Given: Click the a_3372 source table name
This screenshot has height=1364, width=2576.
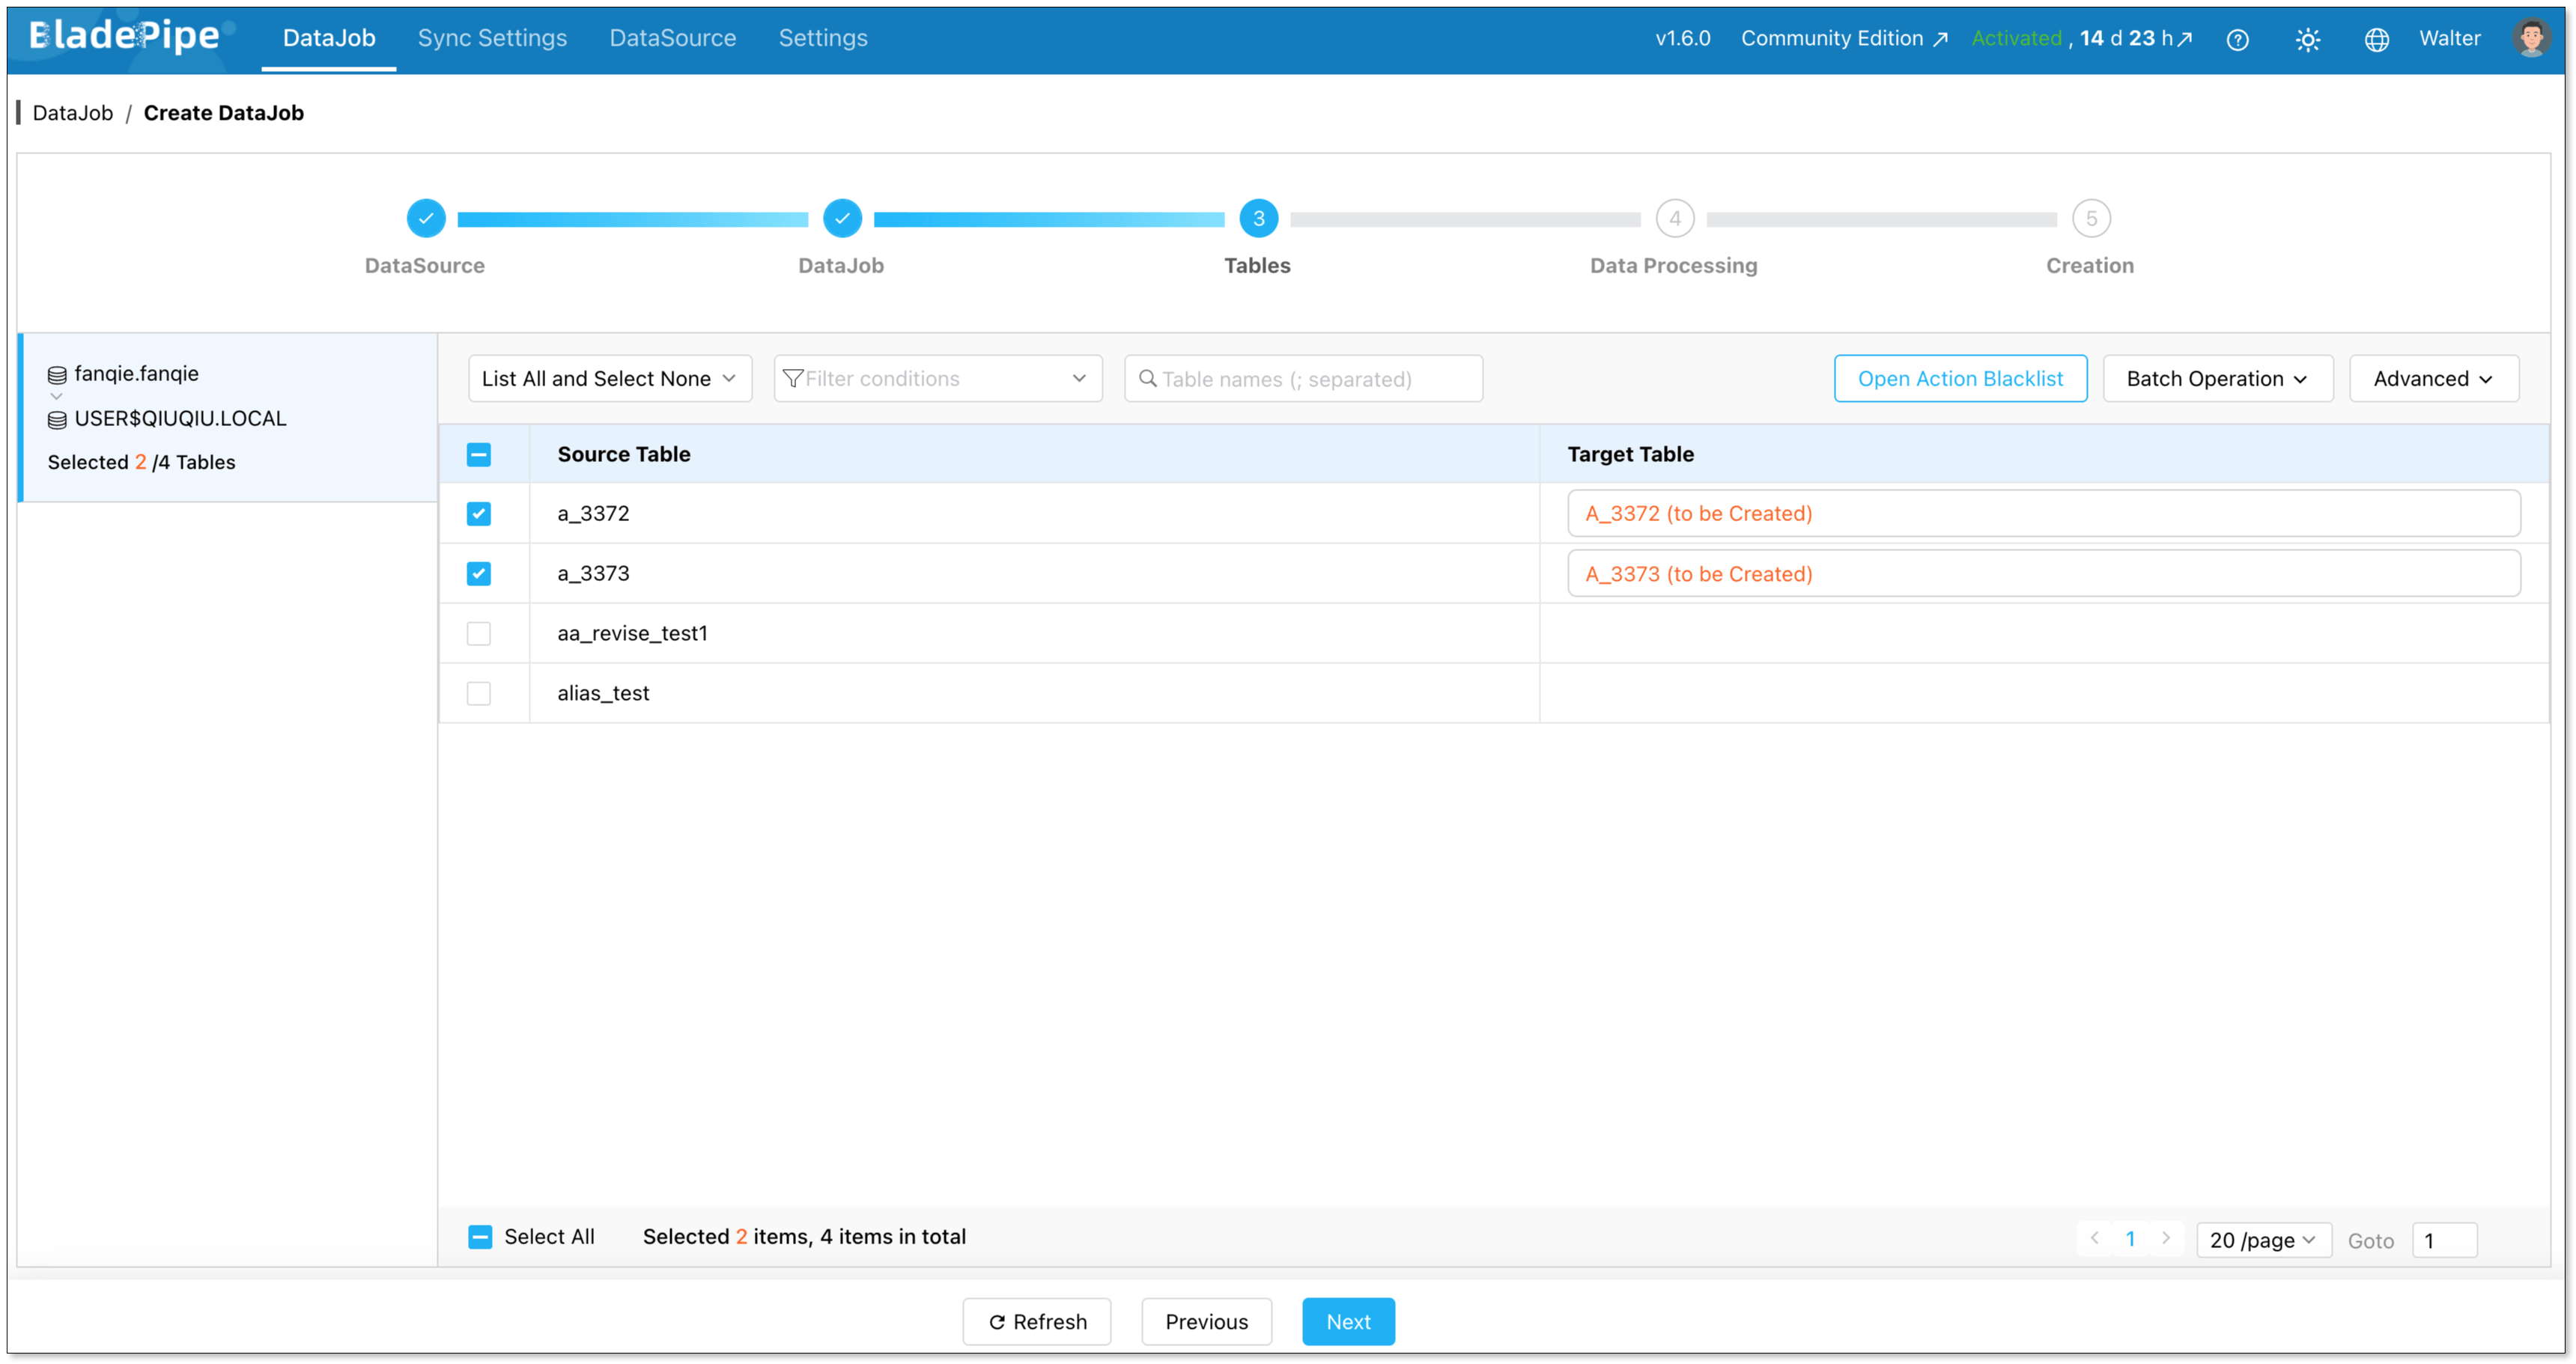Looking at the screenshot, I should [x=593, y=513].
